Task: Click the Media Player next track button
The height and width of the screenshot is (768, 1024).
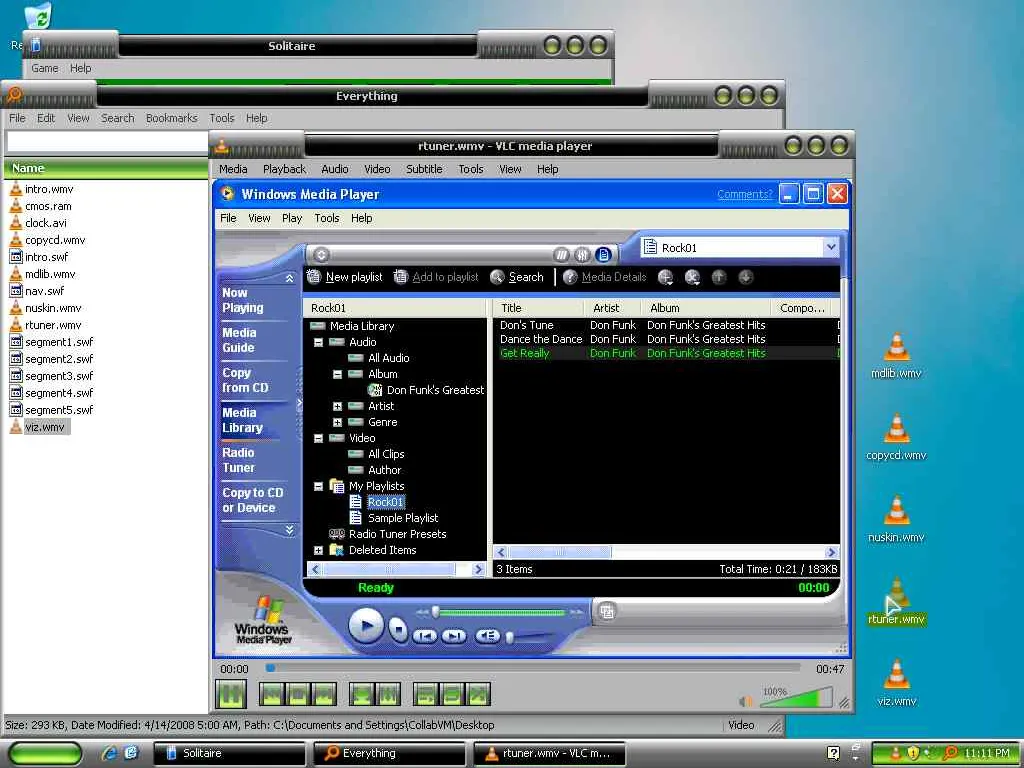Action: click(454, 635)
